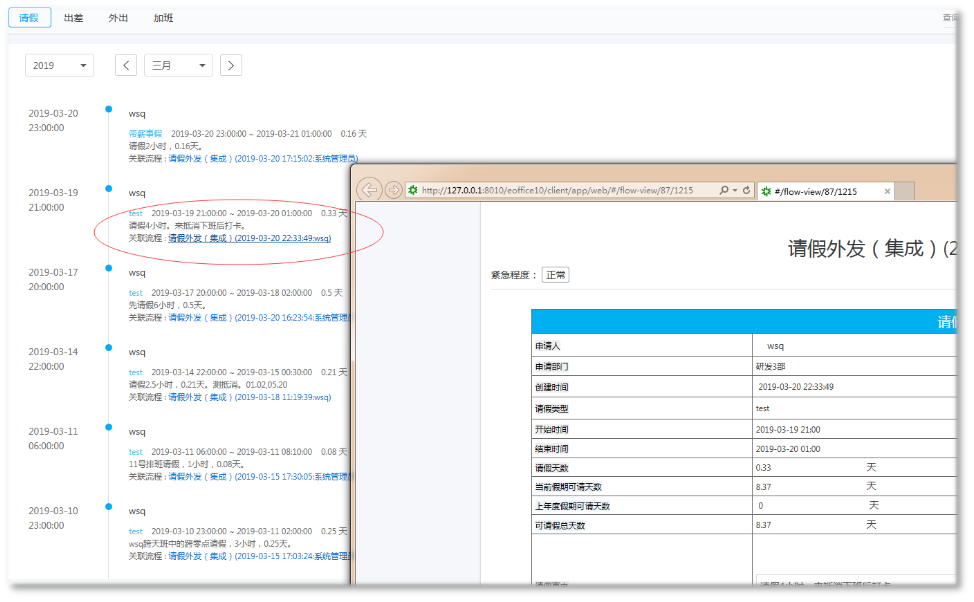Go to previous month arrow
This screenshot has width=974, height=602.
(126, 65)
